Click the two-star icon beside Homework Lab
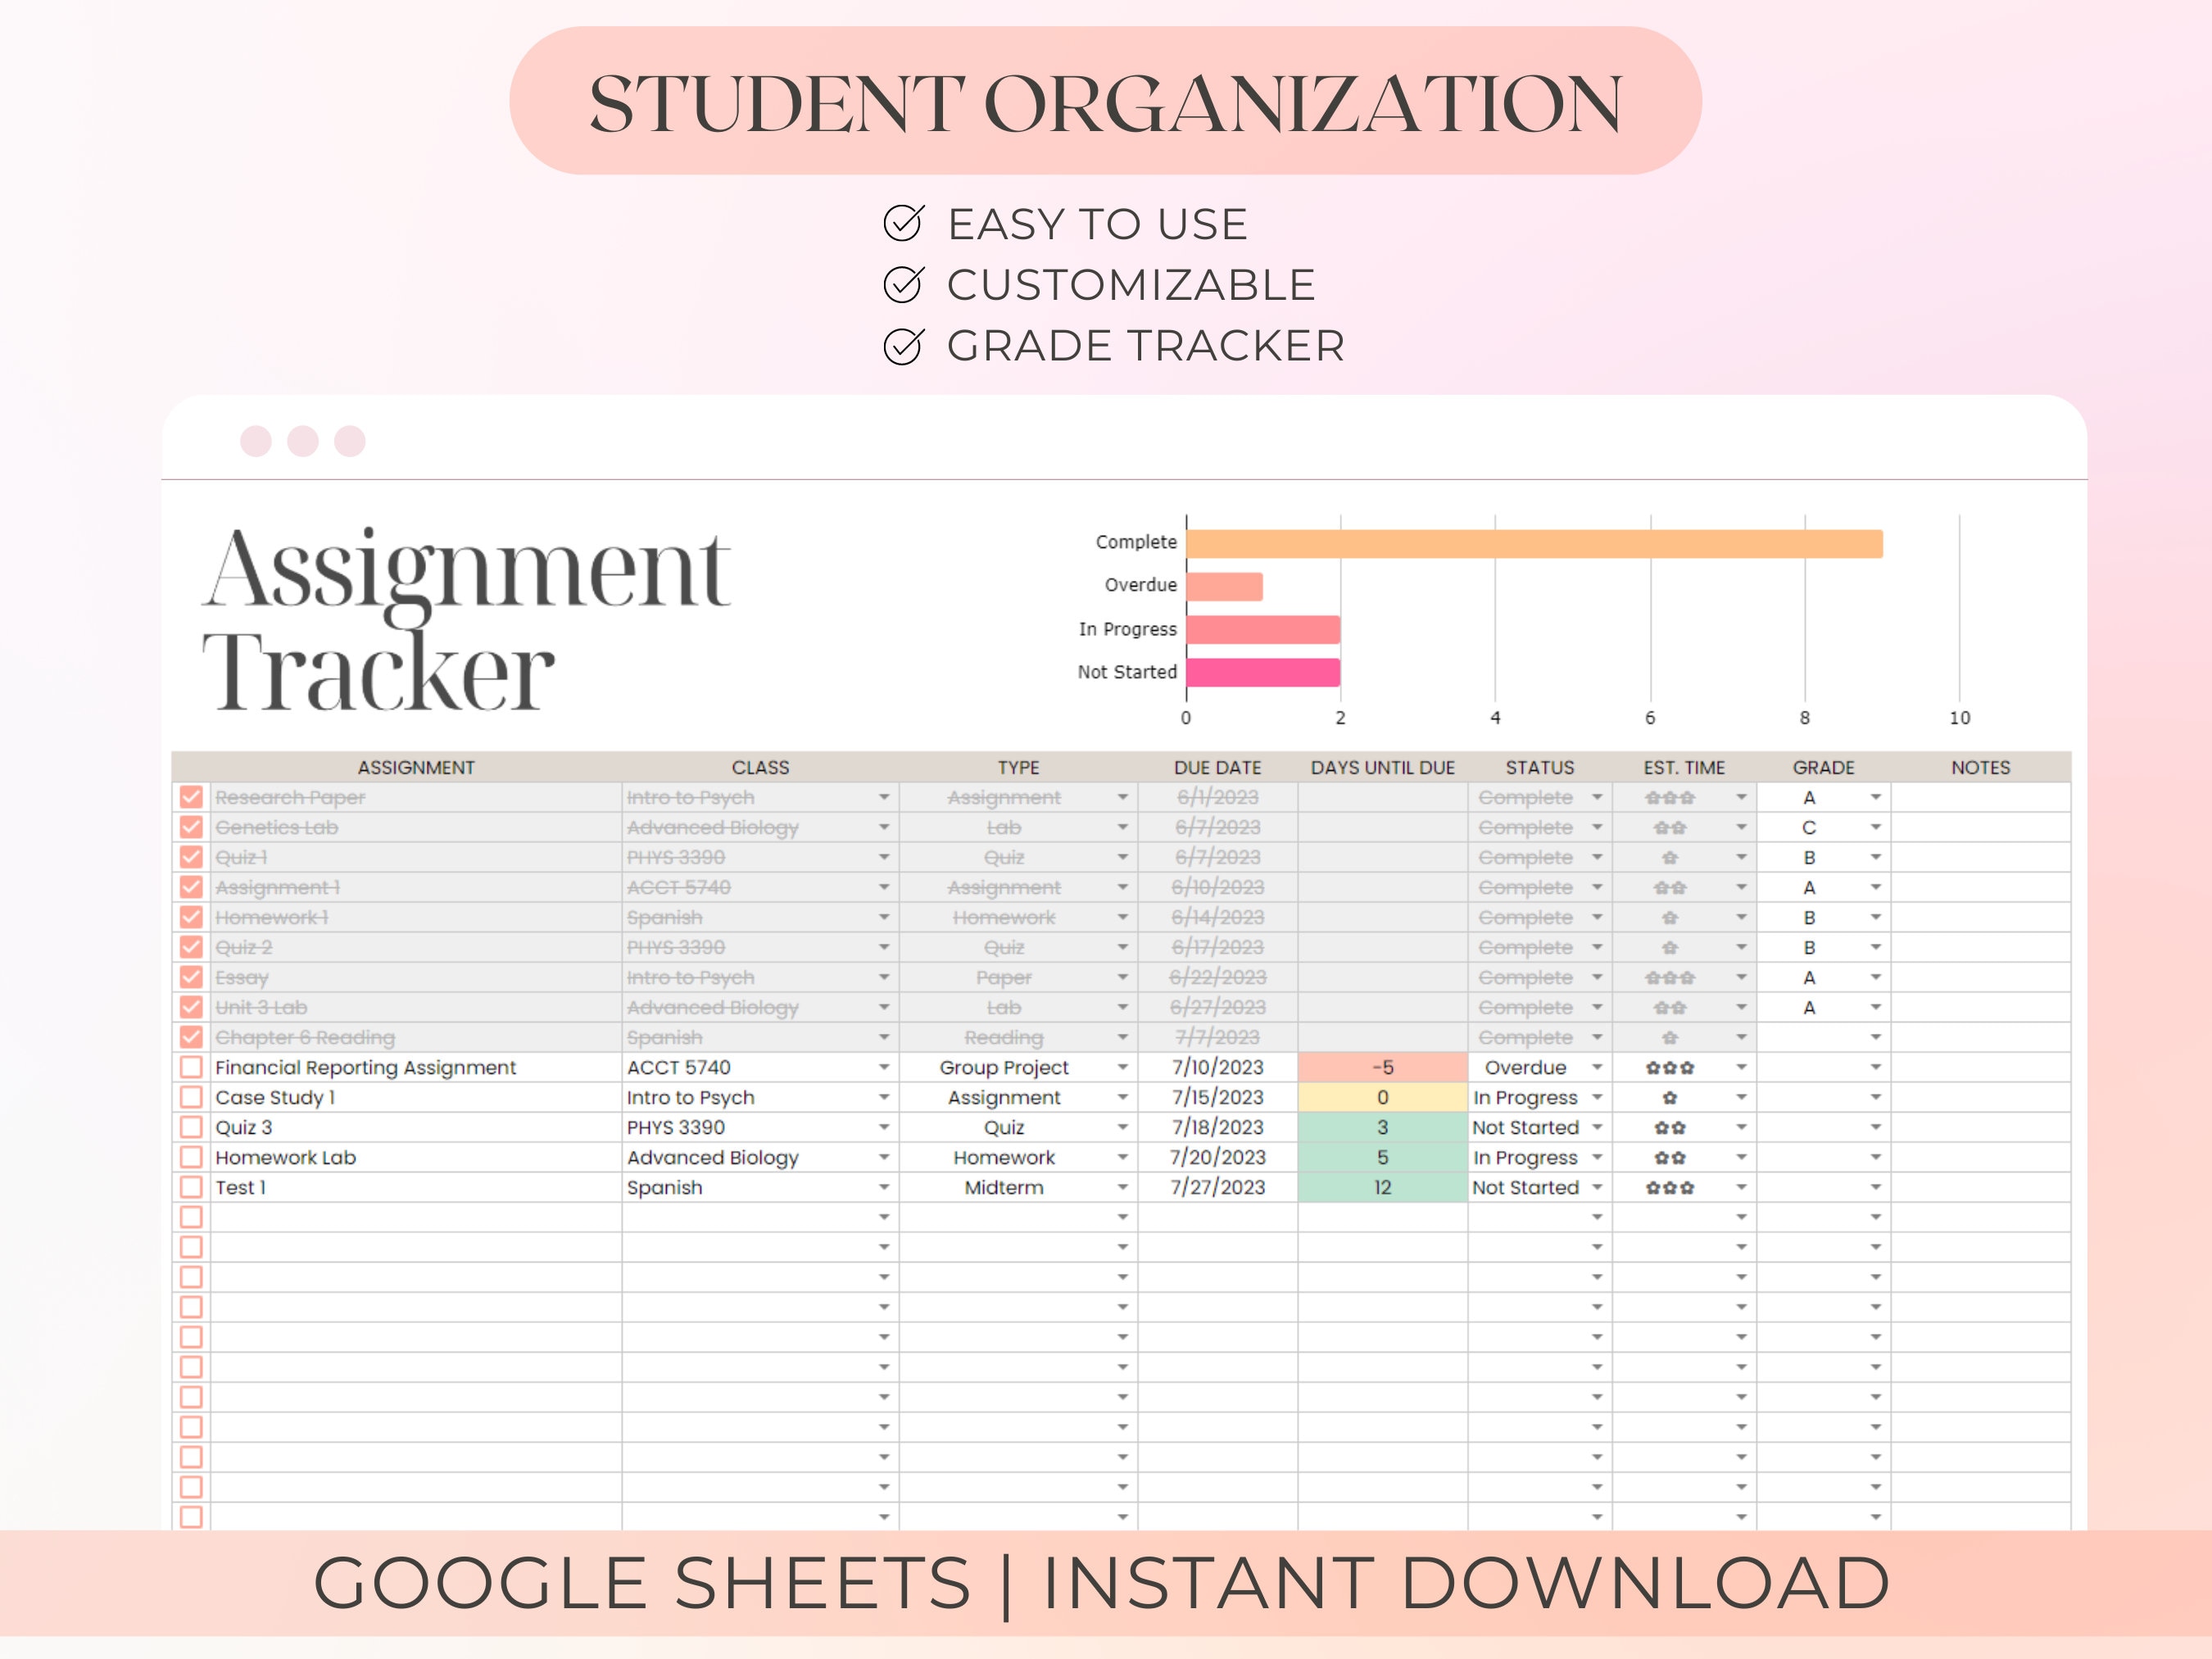 1668,1157
